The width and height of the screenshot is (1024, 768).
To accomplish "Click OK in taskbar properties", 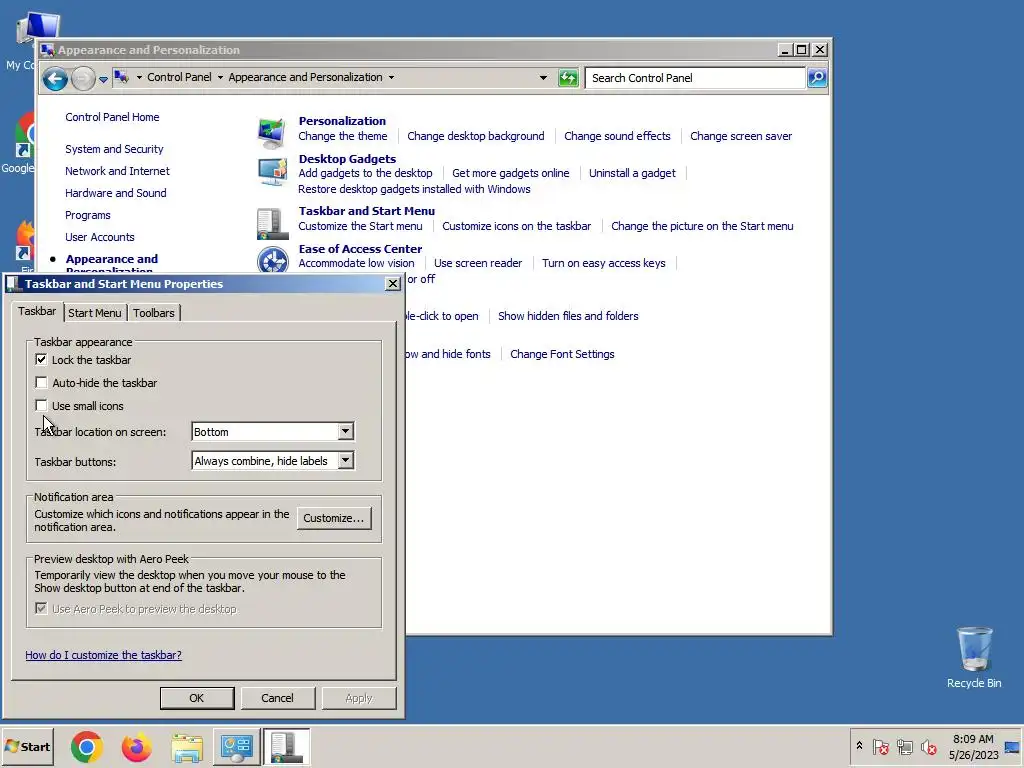I will click(197, 698).
